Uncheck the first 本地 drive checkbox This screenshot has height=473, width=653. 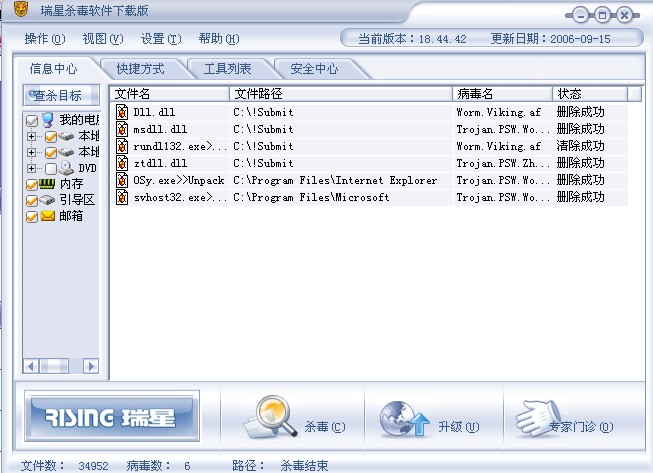pyautogui.click(x=50, y=137)
